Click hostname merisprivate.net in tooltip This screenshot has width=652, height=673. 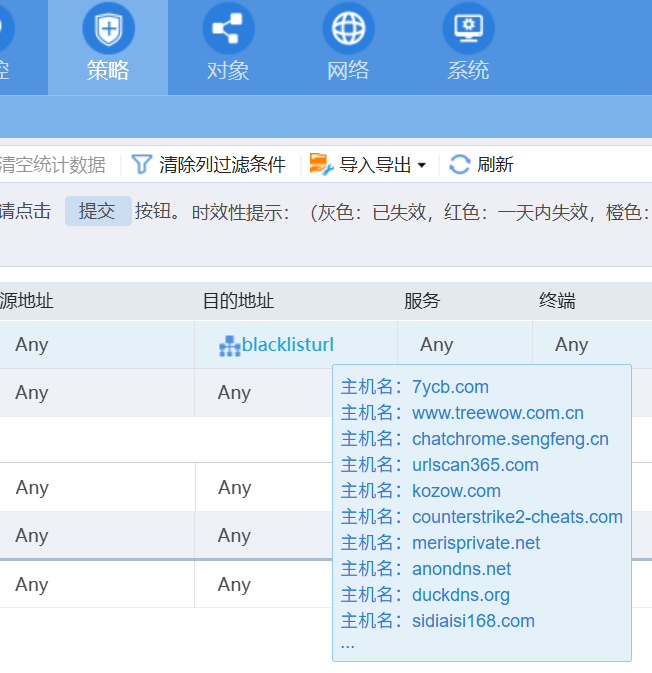[x=476, y=543]
